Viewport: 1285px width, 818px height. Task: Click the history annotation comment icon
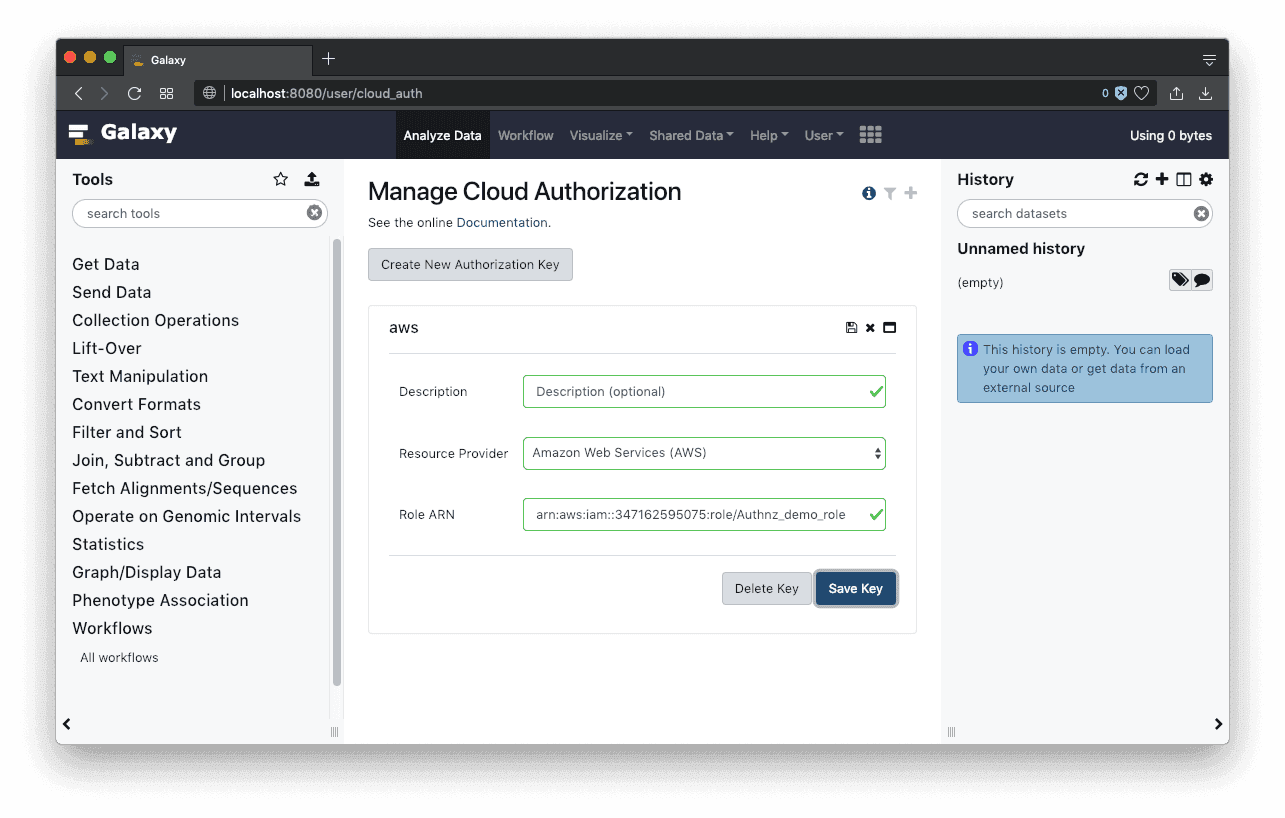tap(1202, 280)
